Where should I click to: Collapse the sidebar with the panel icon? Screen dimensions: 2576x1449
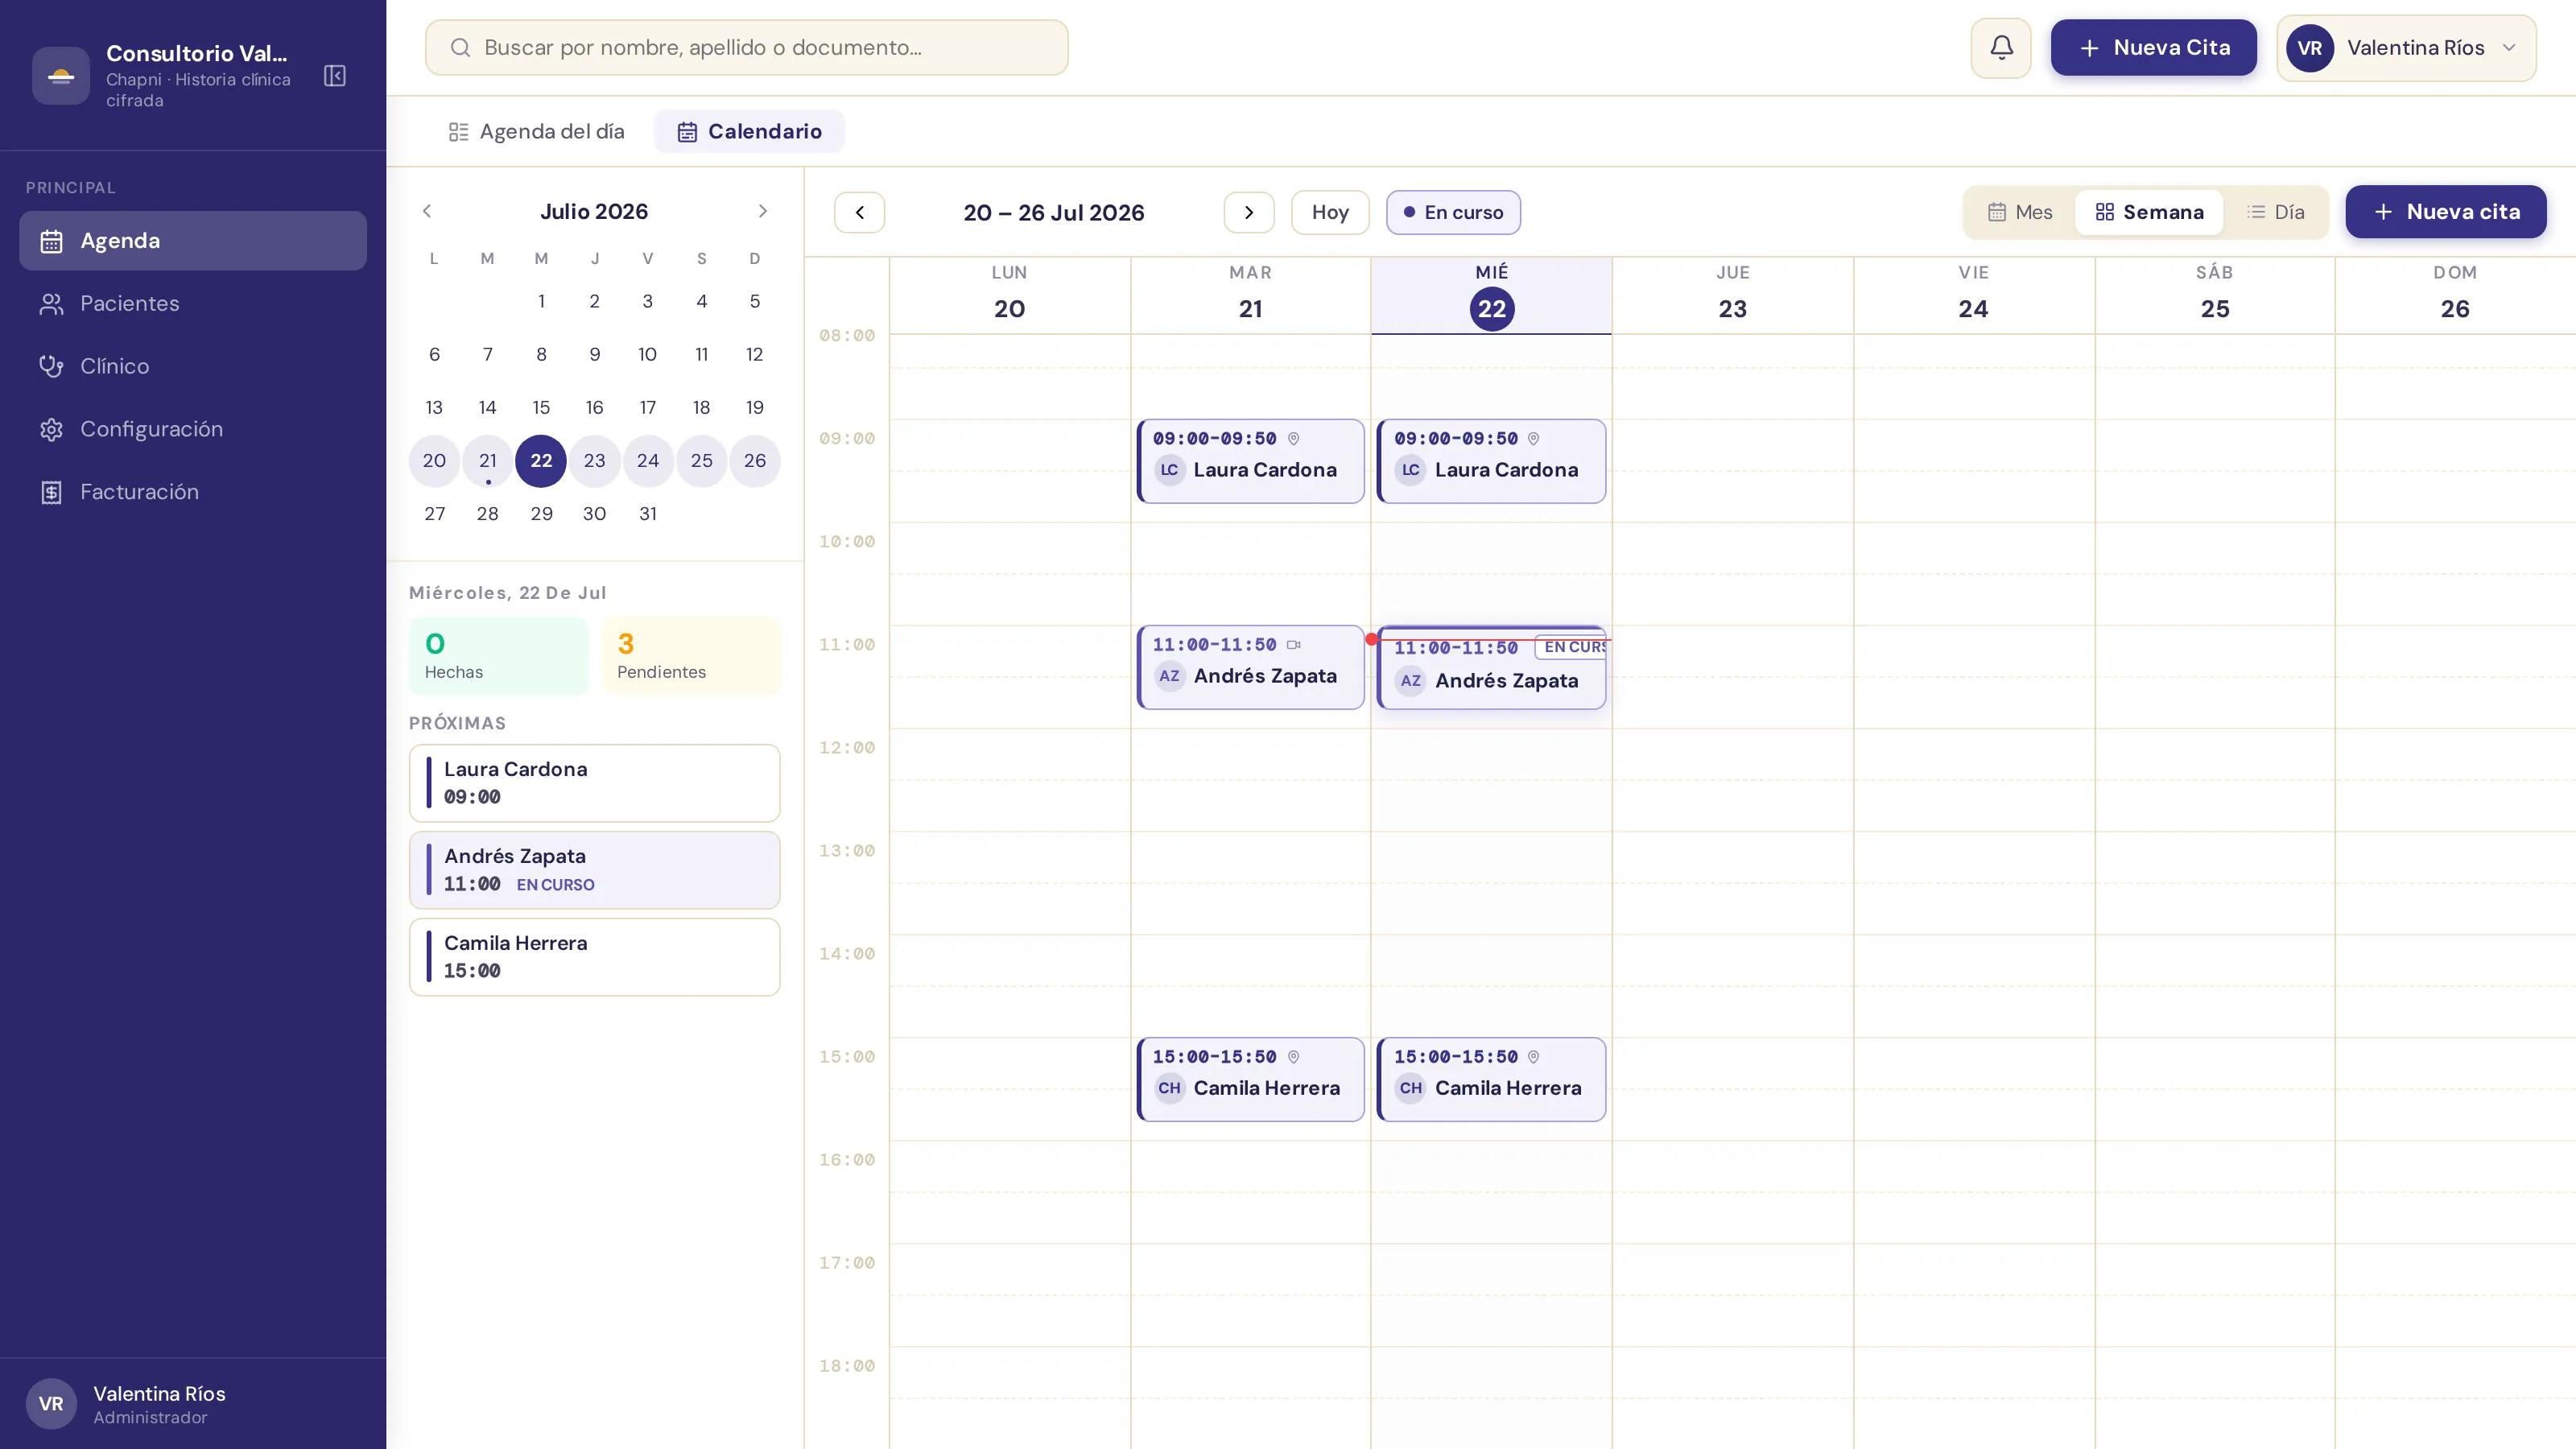point(335,76)
